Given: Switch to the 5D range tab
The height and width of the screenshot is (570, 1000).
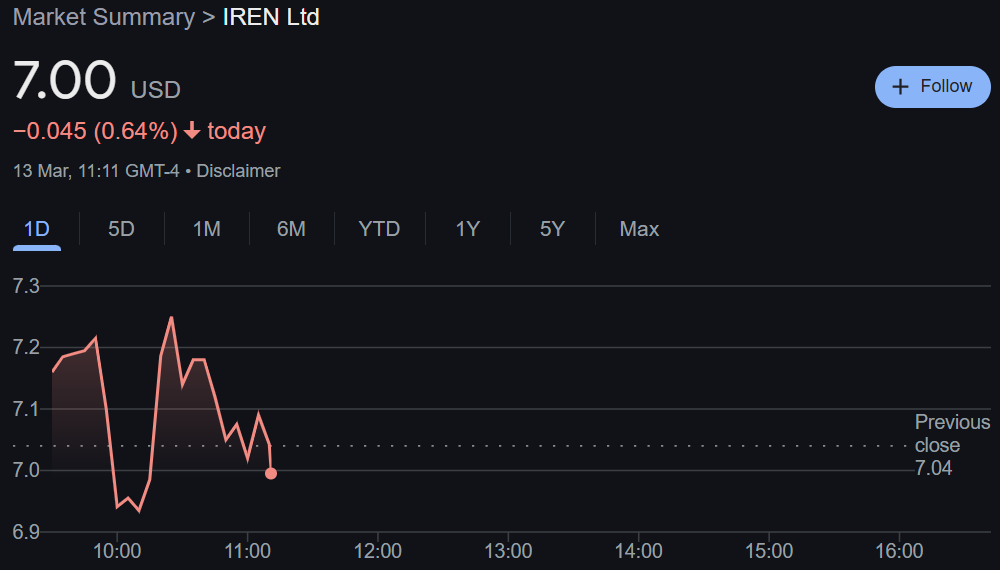Looking at the screenshot, I should pos(121,229).
